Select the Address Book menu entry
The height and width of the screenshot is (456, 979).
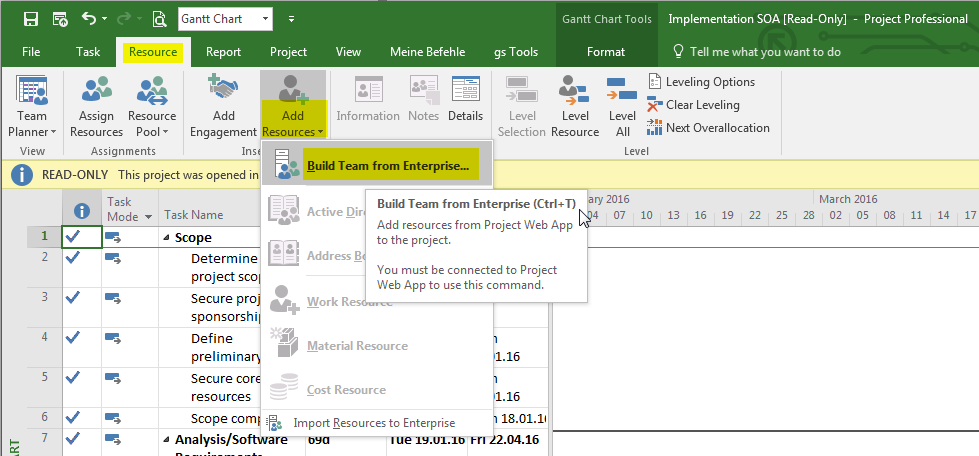(x=314, y=256)
